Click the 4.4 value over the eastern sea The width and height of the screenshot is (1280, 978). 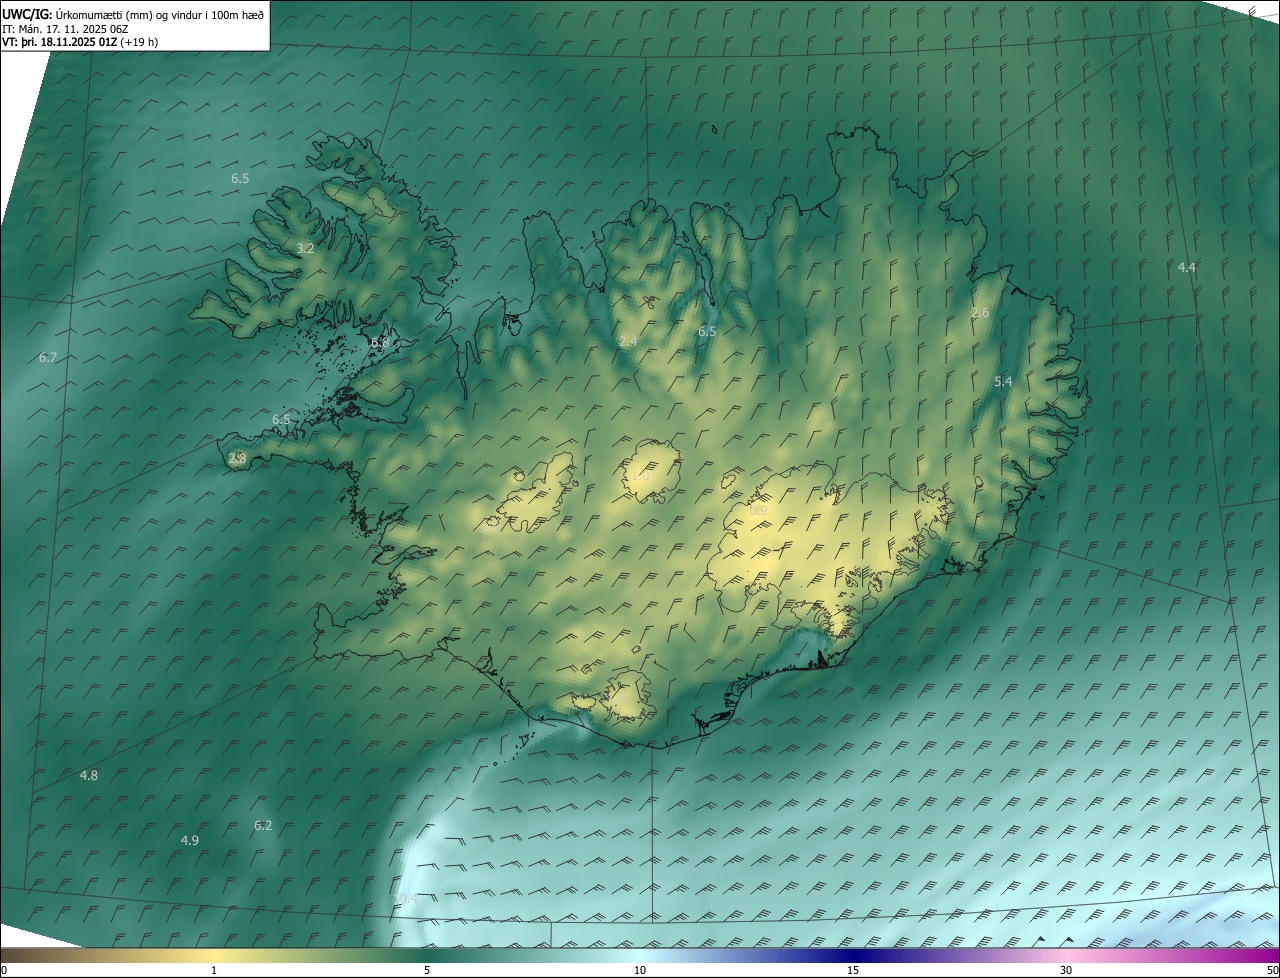(x=1186, y=267)
